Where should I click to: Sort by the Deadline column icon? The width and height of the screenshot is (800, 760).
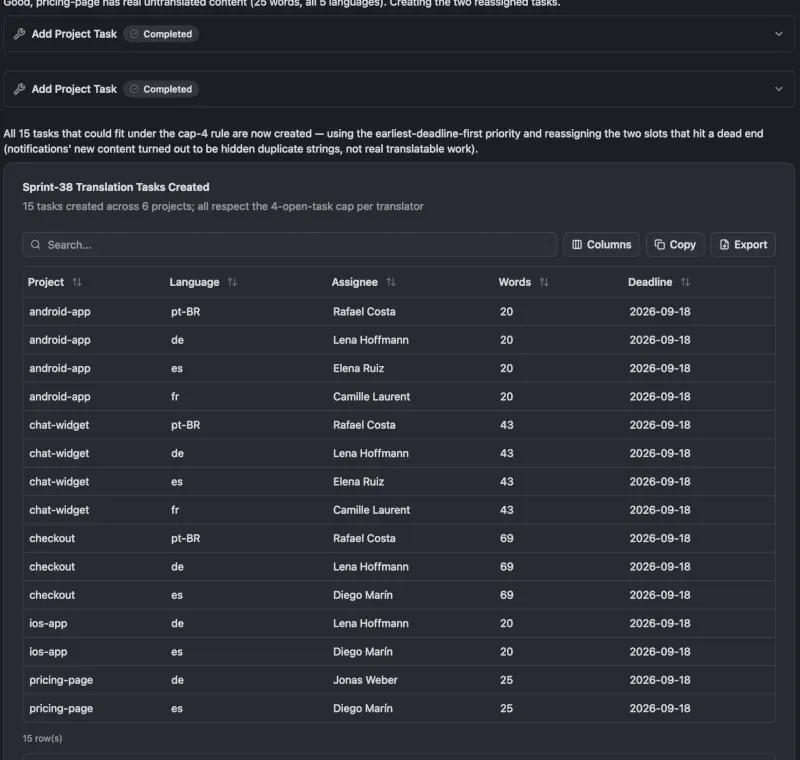[x=685, y=282]
